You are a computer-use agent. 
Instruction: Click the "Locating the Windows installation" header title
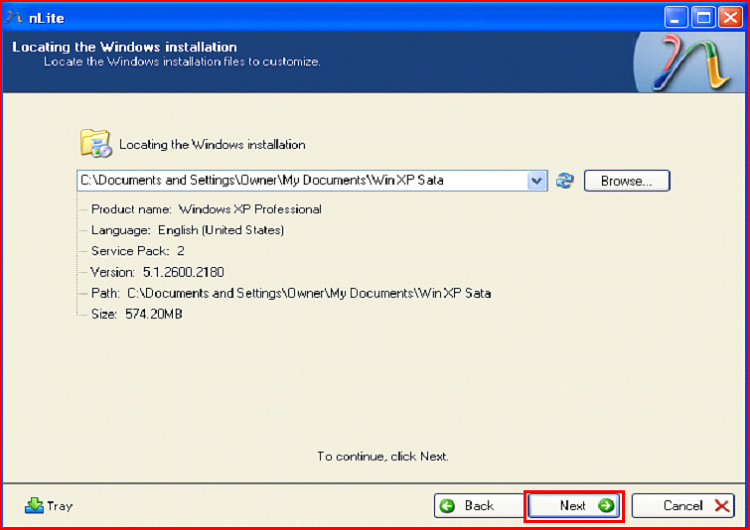click(x=124, y=47)
